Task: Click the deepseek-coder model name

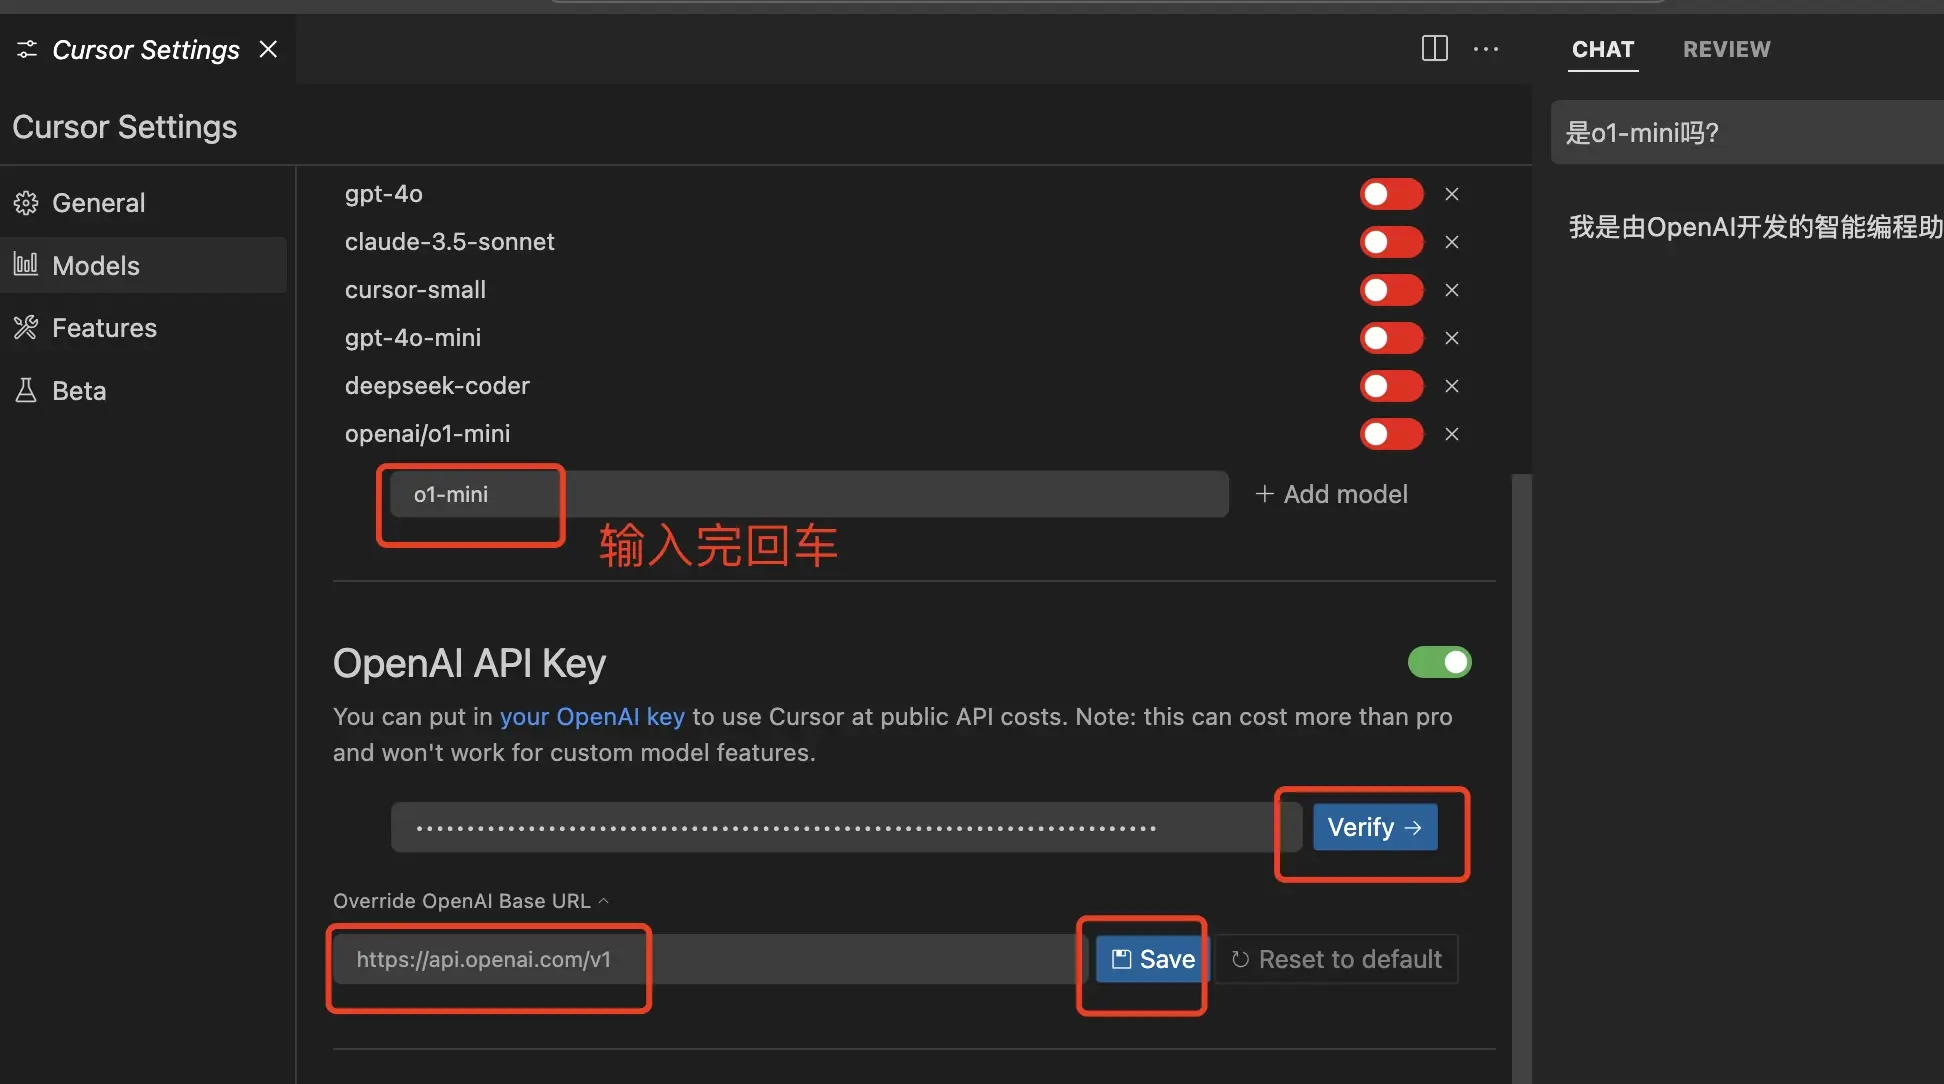Action: [437, 386]
